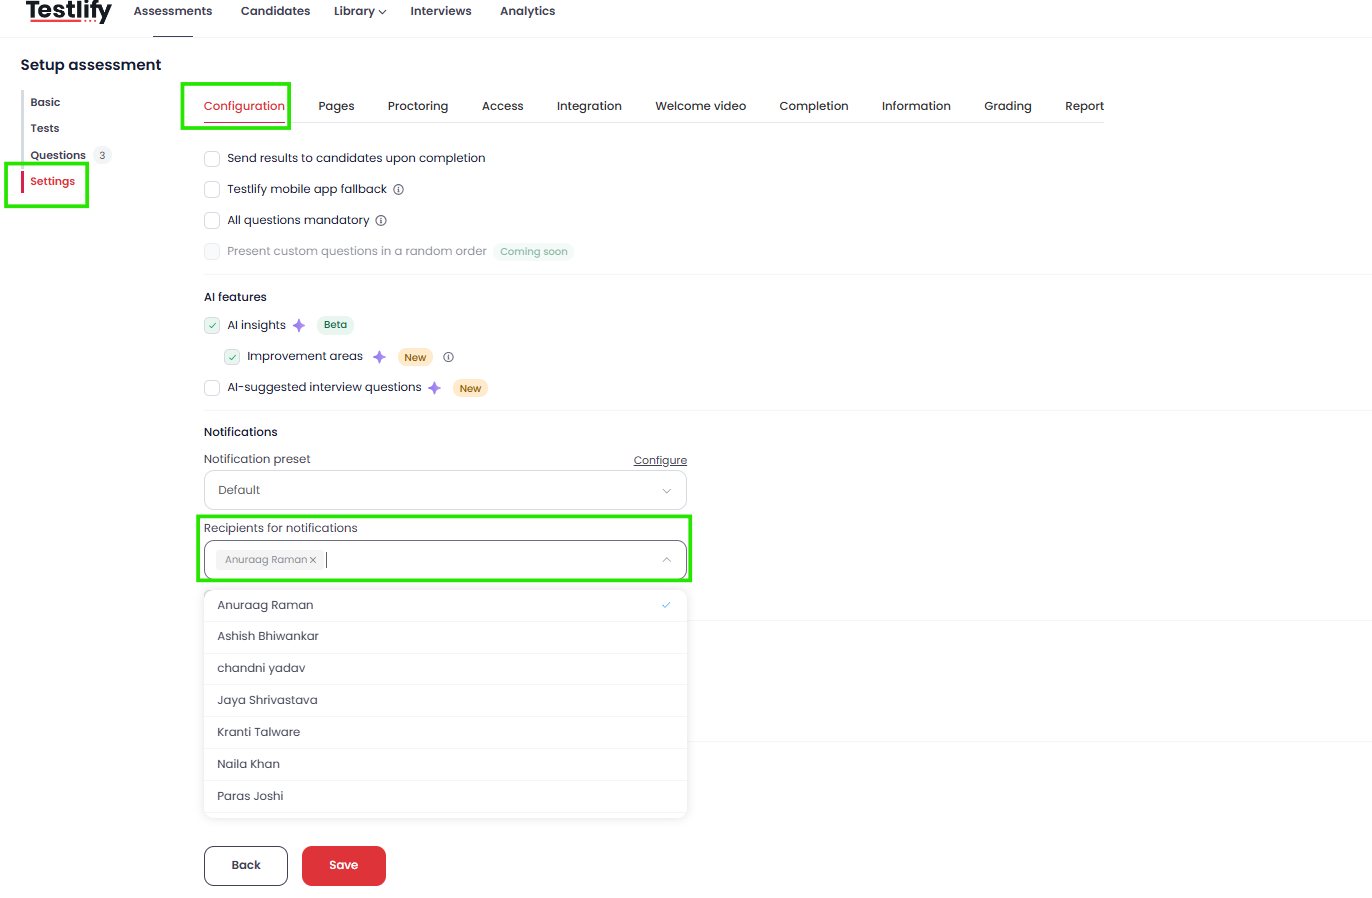Open the Completion tab

coord(814,106)
